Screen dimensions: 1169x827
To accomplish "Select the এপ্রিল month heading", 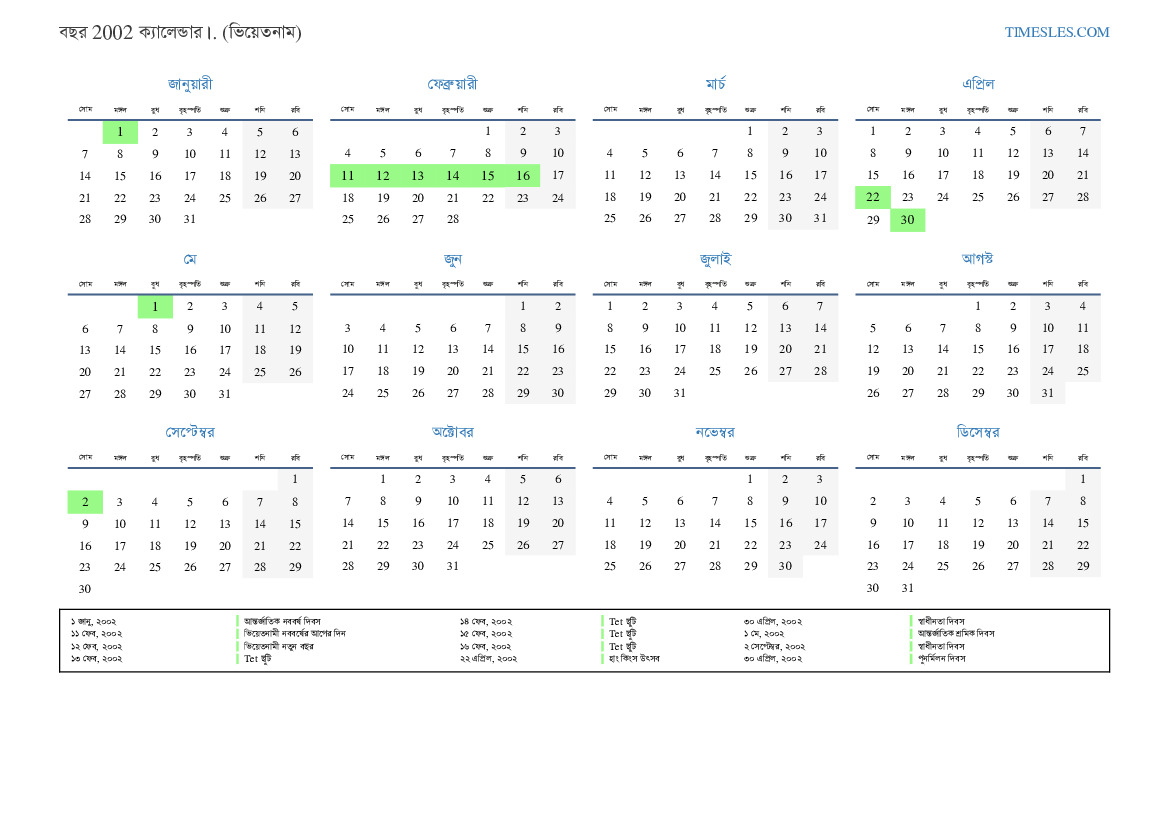I will pos(978,84).
